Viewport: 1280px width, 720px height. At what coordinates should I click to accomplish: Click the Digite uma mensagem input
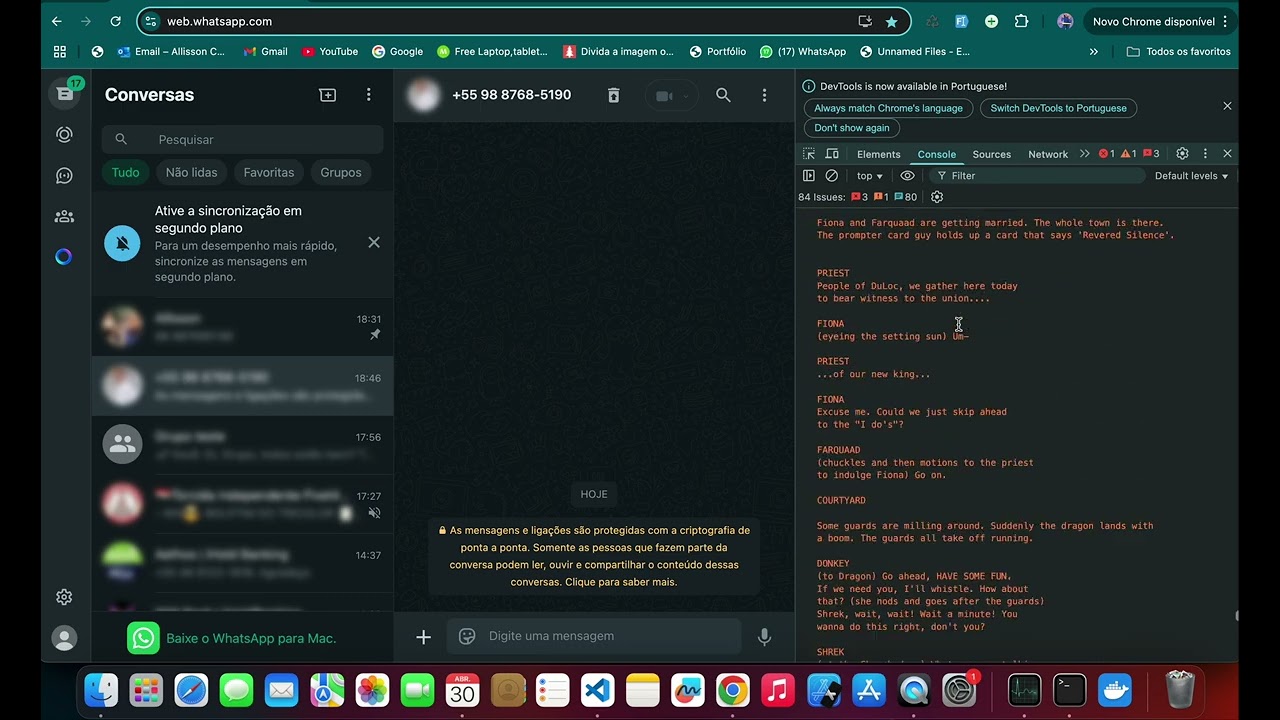[595, 636]
